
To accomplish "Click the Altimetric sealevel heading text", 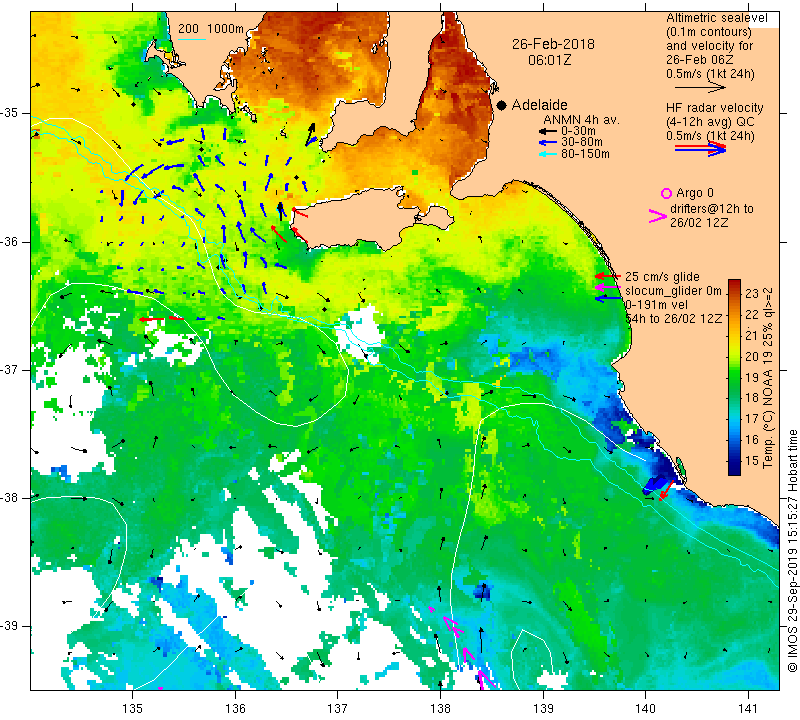I will click(717, 18).
